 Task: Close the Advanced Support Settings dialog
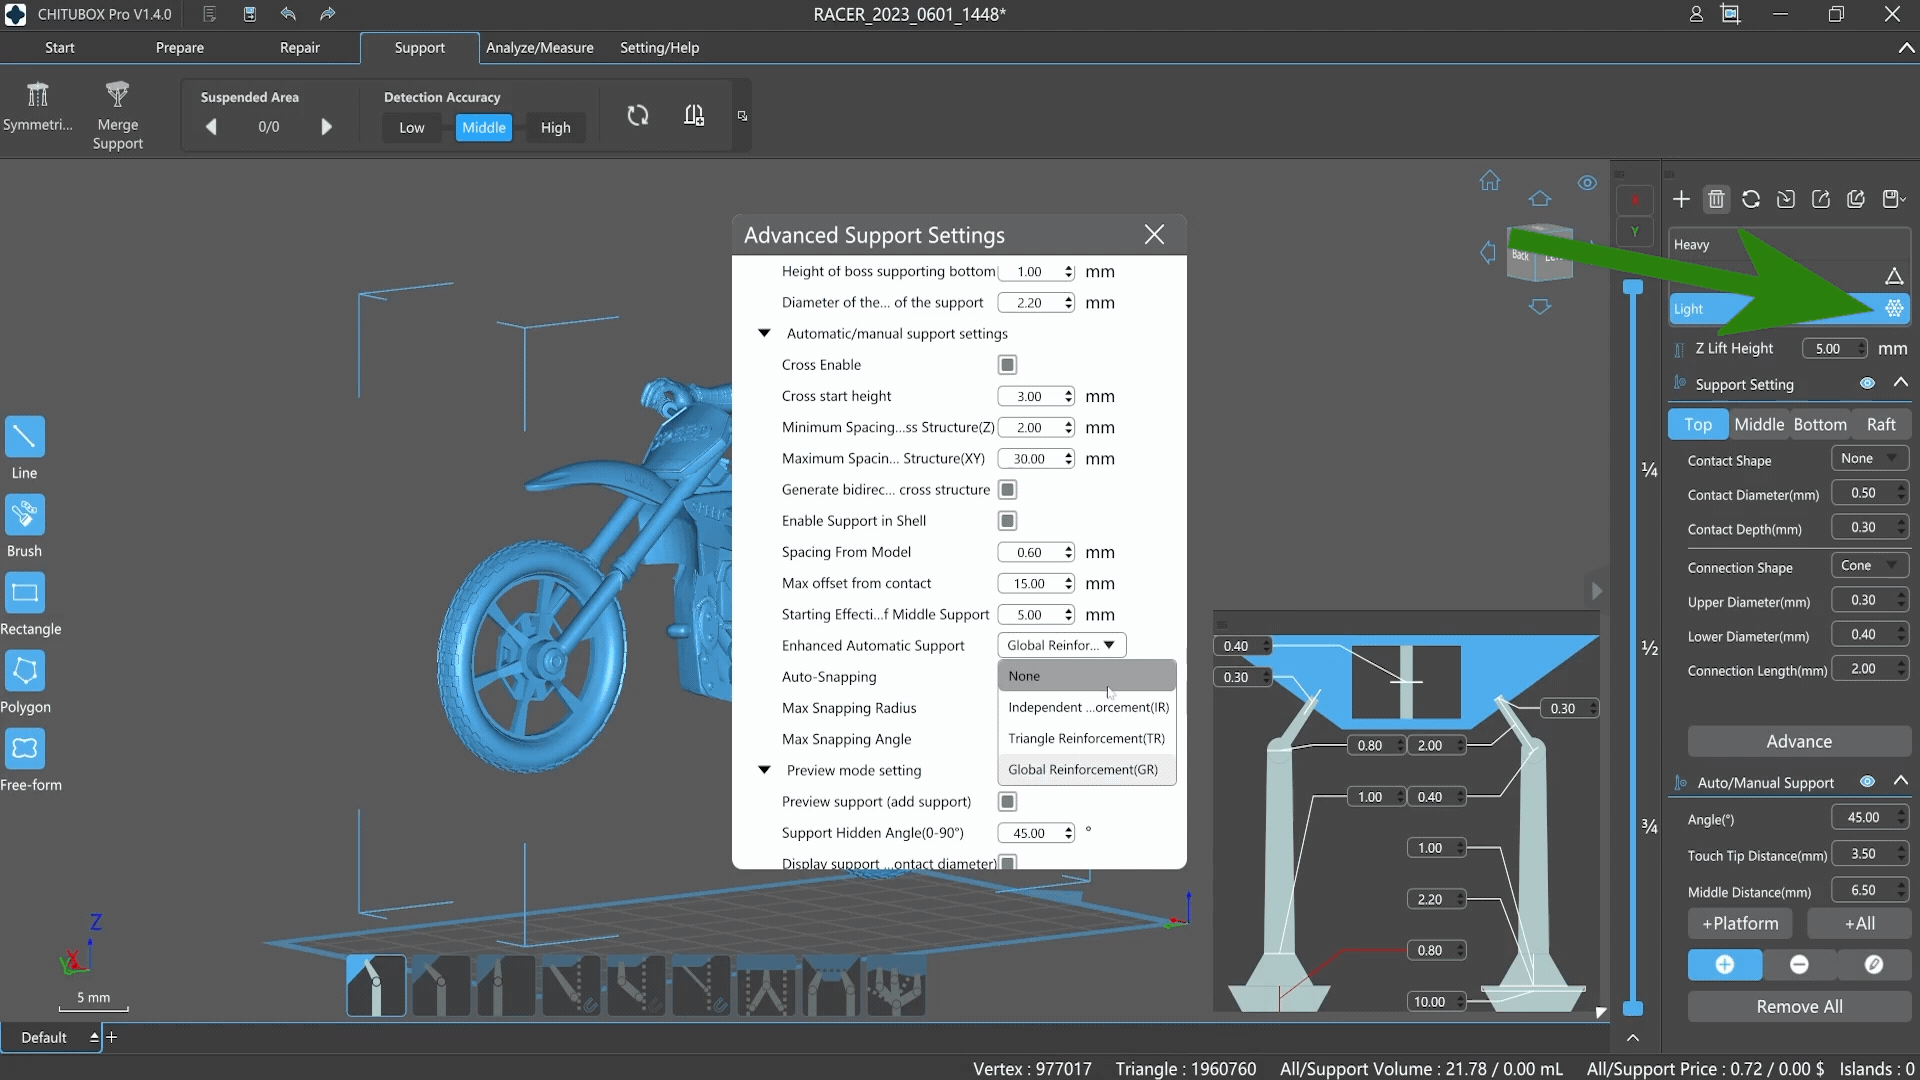tap(1154, 235)
